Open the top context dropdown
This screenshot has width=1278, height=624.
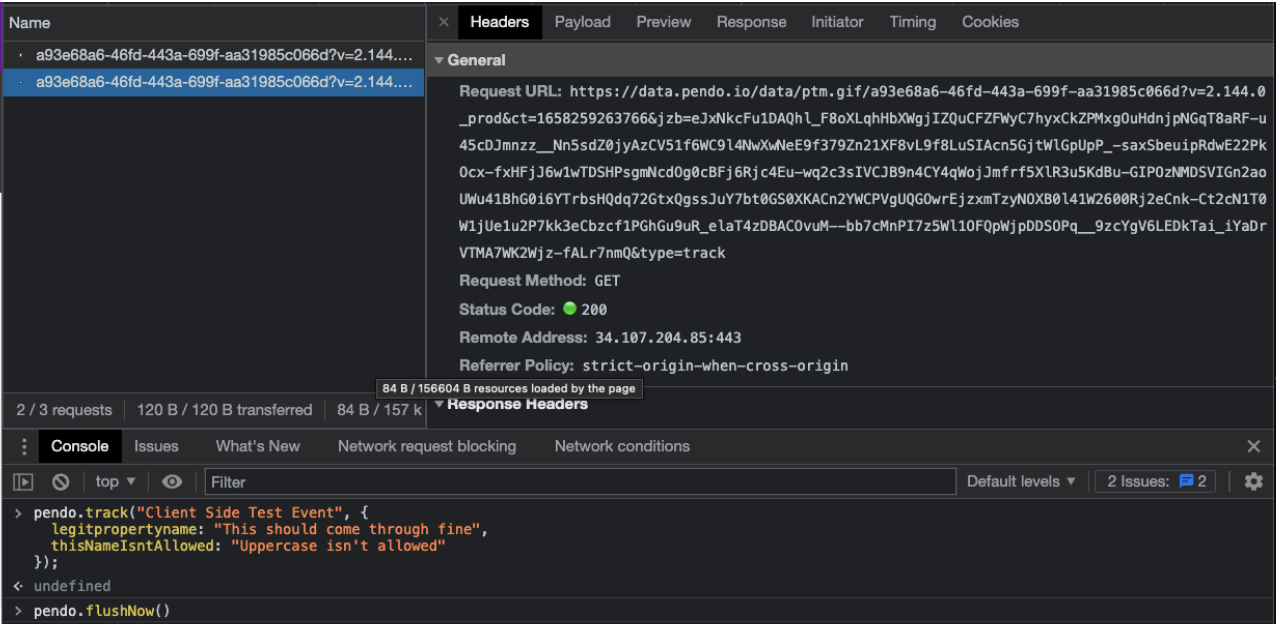pyautogui.click(x=115, y=482)
